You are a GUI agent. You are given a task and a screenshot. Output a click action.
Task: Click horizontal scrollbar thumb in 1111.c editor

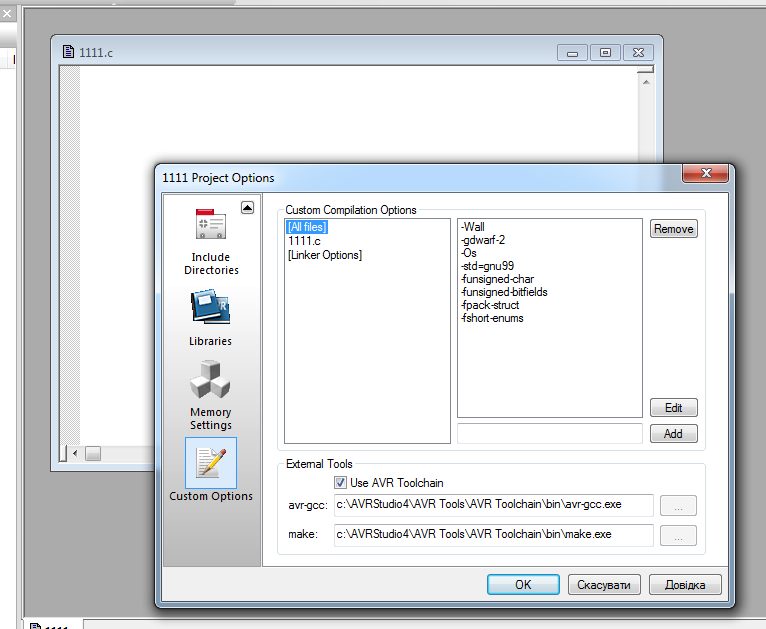tap(93, 454)
